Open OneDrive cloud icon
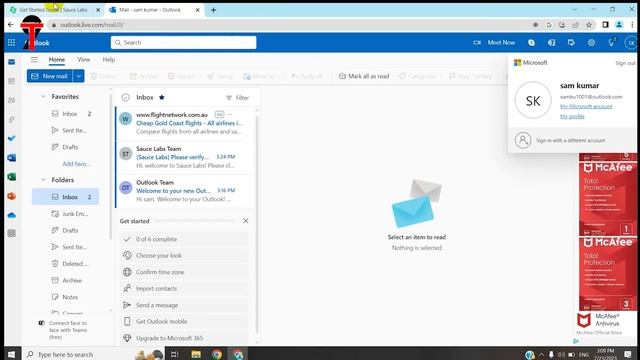640x360 pixels. 11,215
